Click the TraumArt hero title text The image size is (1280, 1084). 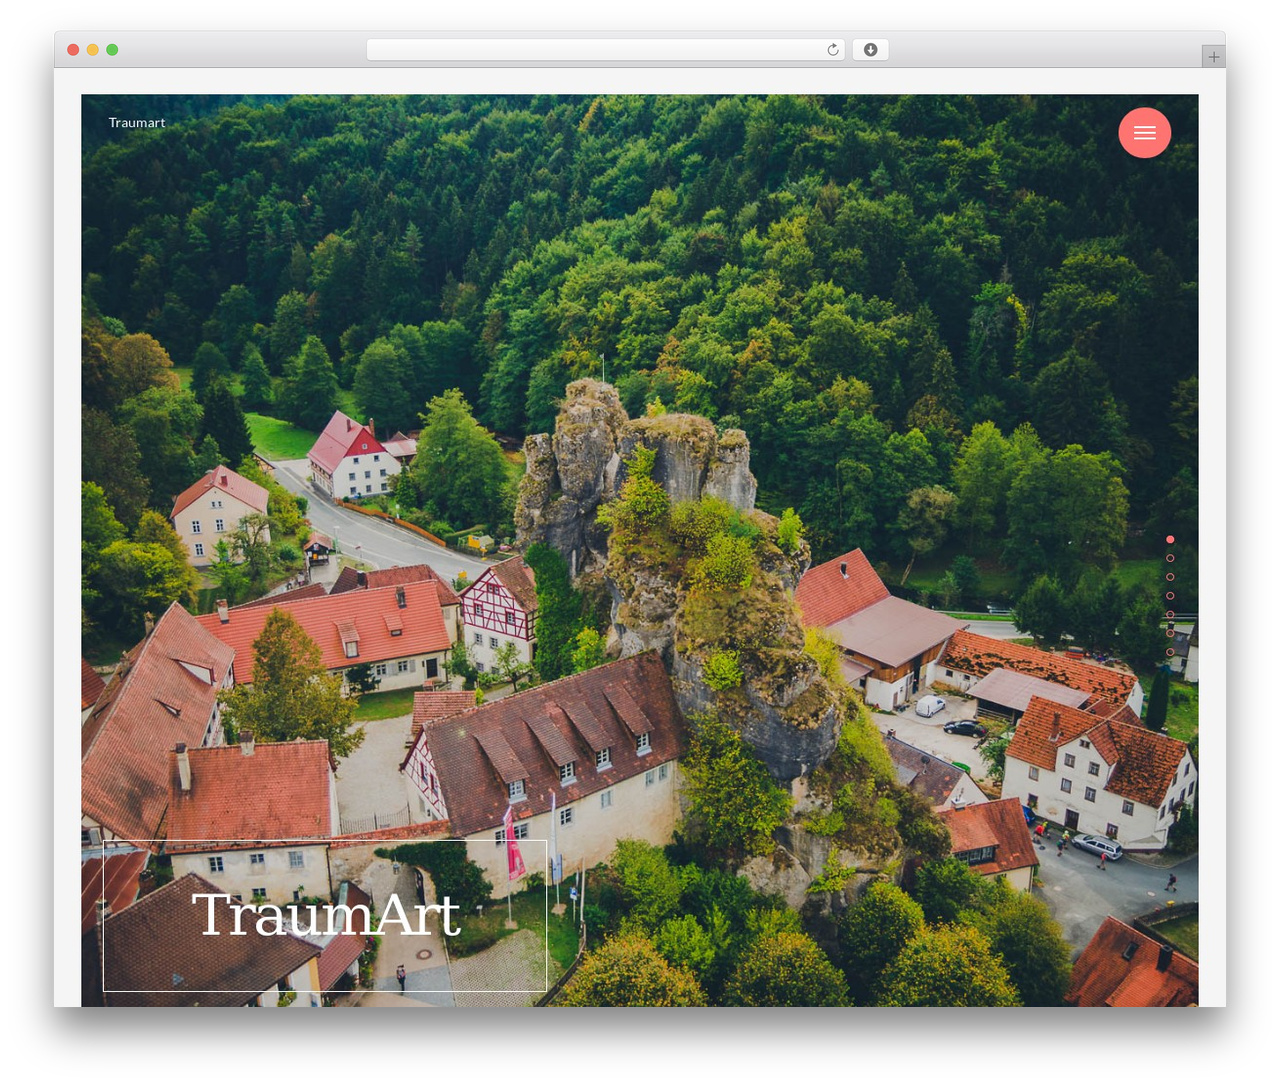pyautogui.click(x=326, y=915)
